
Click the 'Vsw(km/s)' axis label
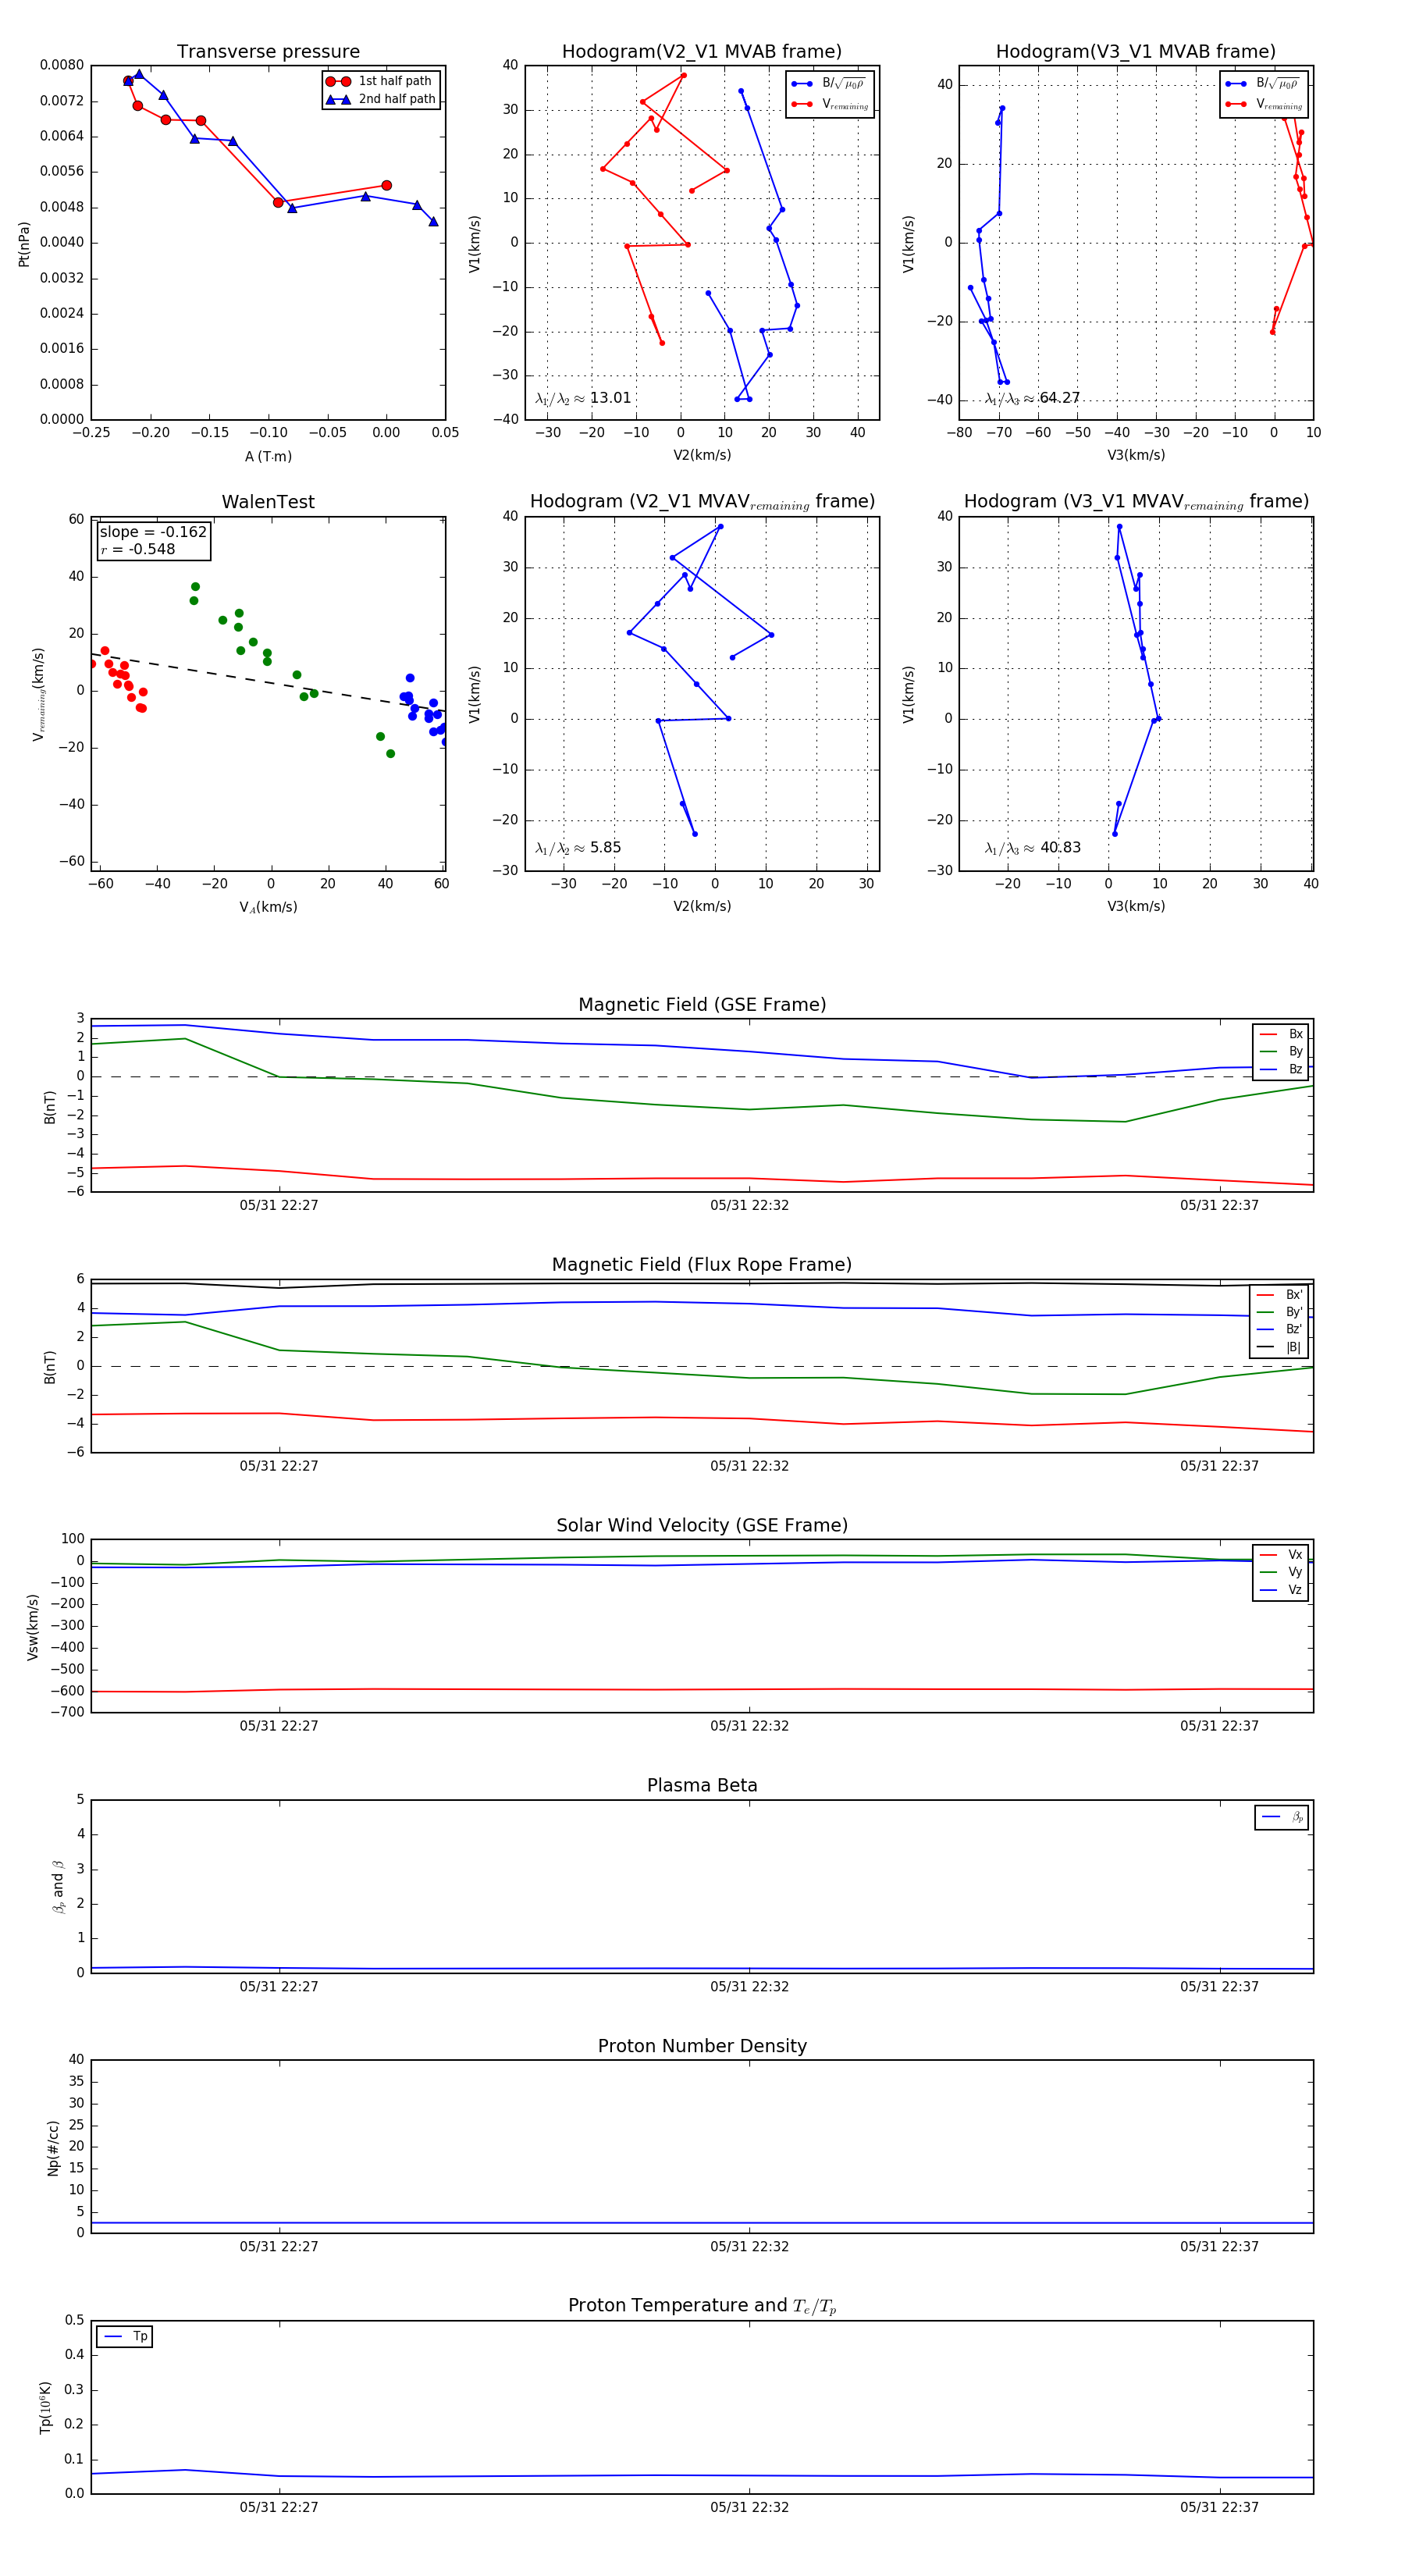(x=33, y=1627)
